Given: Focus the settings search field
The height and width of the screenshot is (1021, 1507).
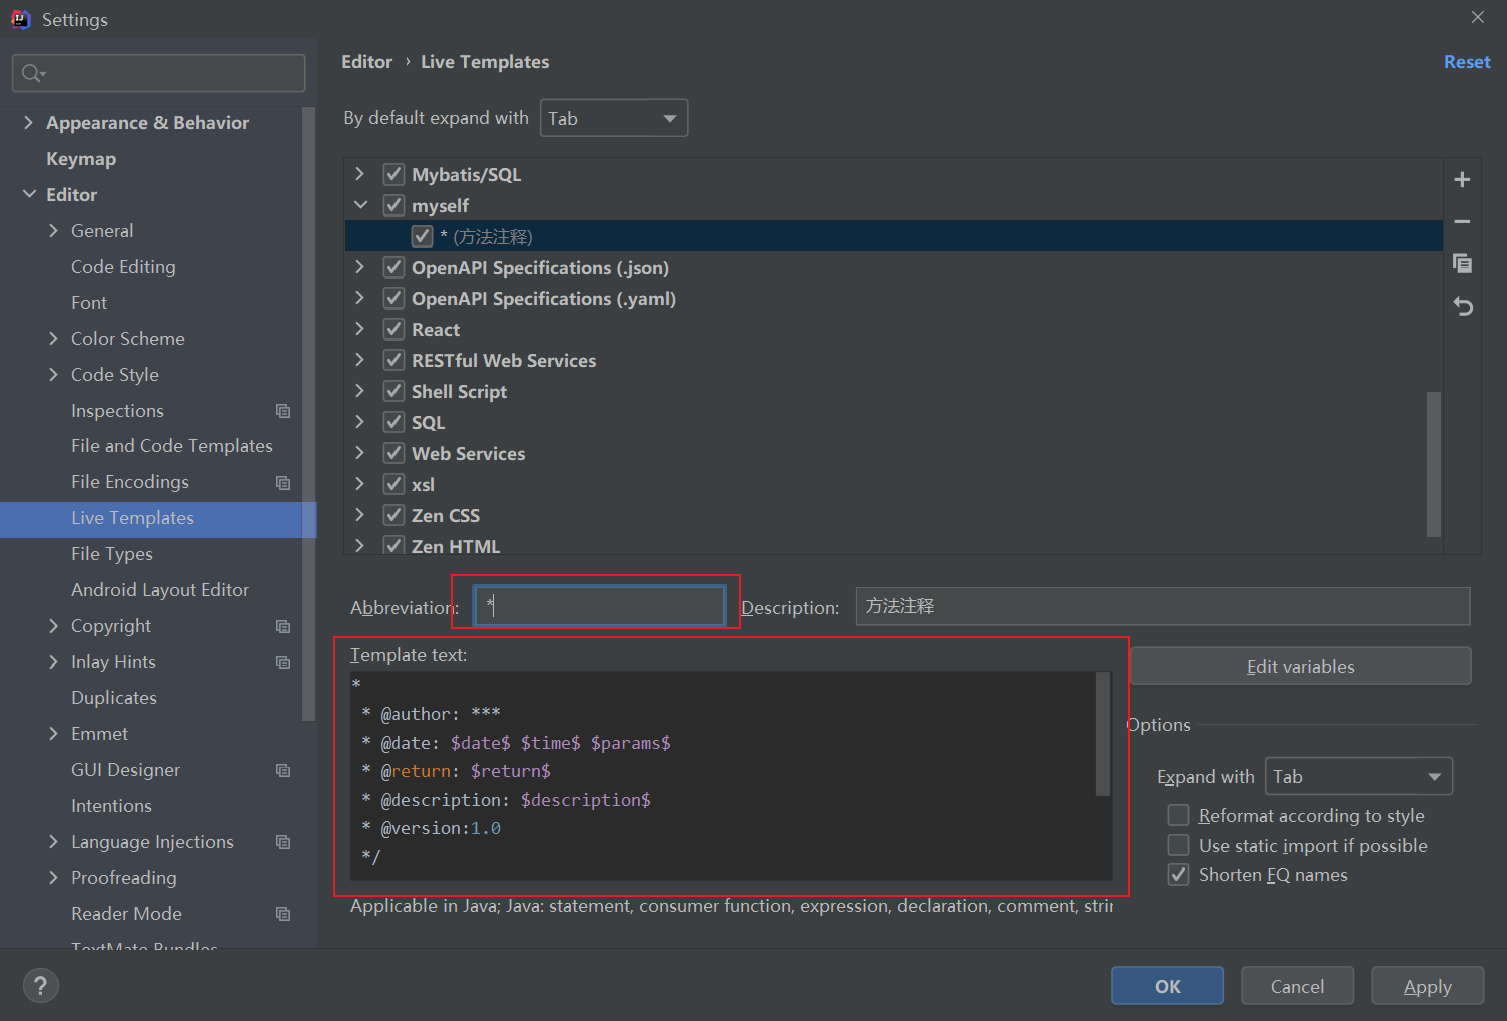Looking at the screenshot, I should 159,73.
